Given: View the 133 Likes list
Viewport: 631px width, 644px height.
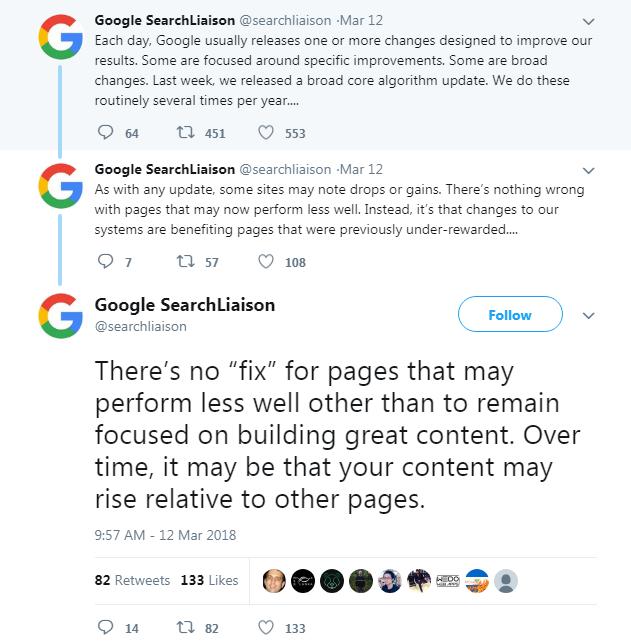Looking at the screenshot, I should (209, 580).
